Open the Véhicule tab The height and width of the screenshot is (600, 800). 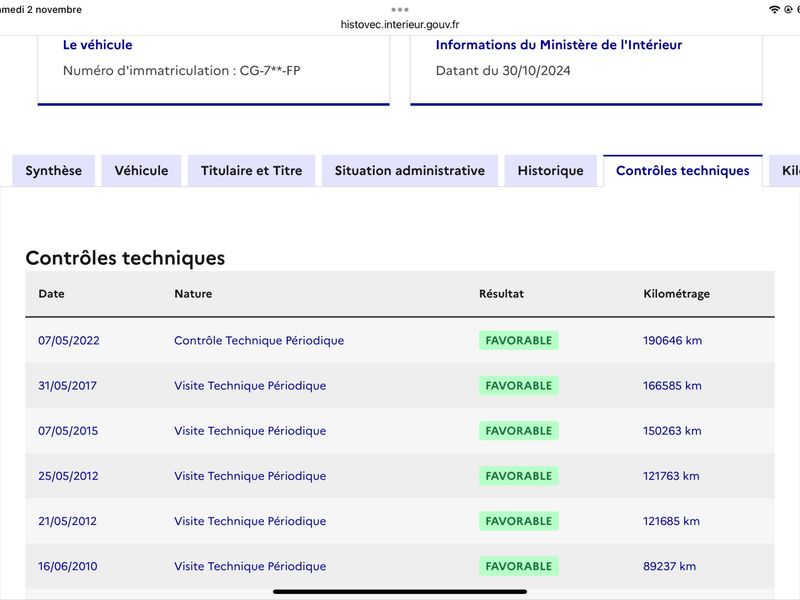pyautogui.click(x=141, y=170)
